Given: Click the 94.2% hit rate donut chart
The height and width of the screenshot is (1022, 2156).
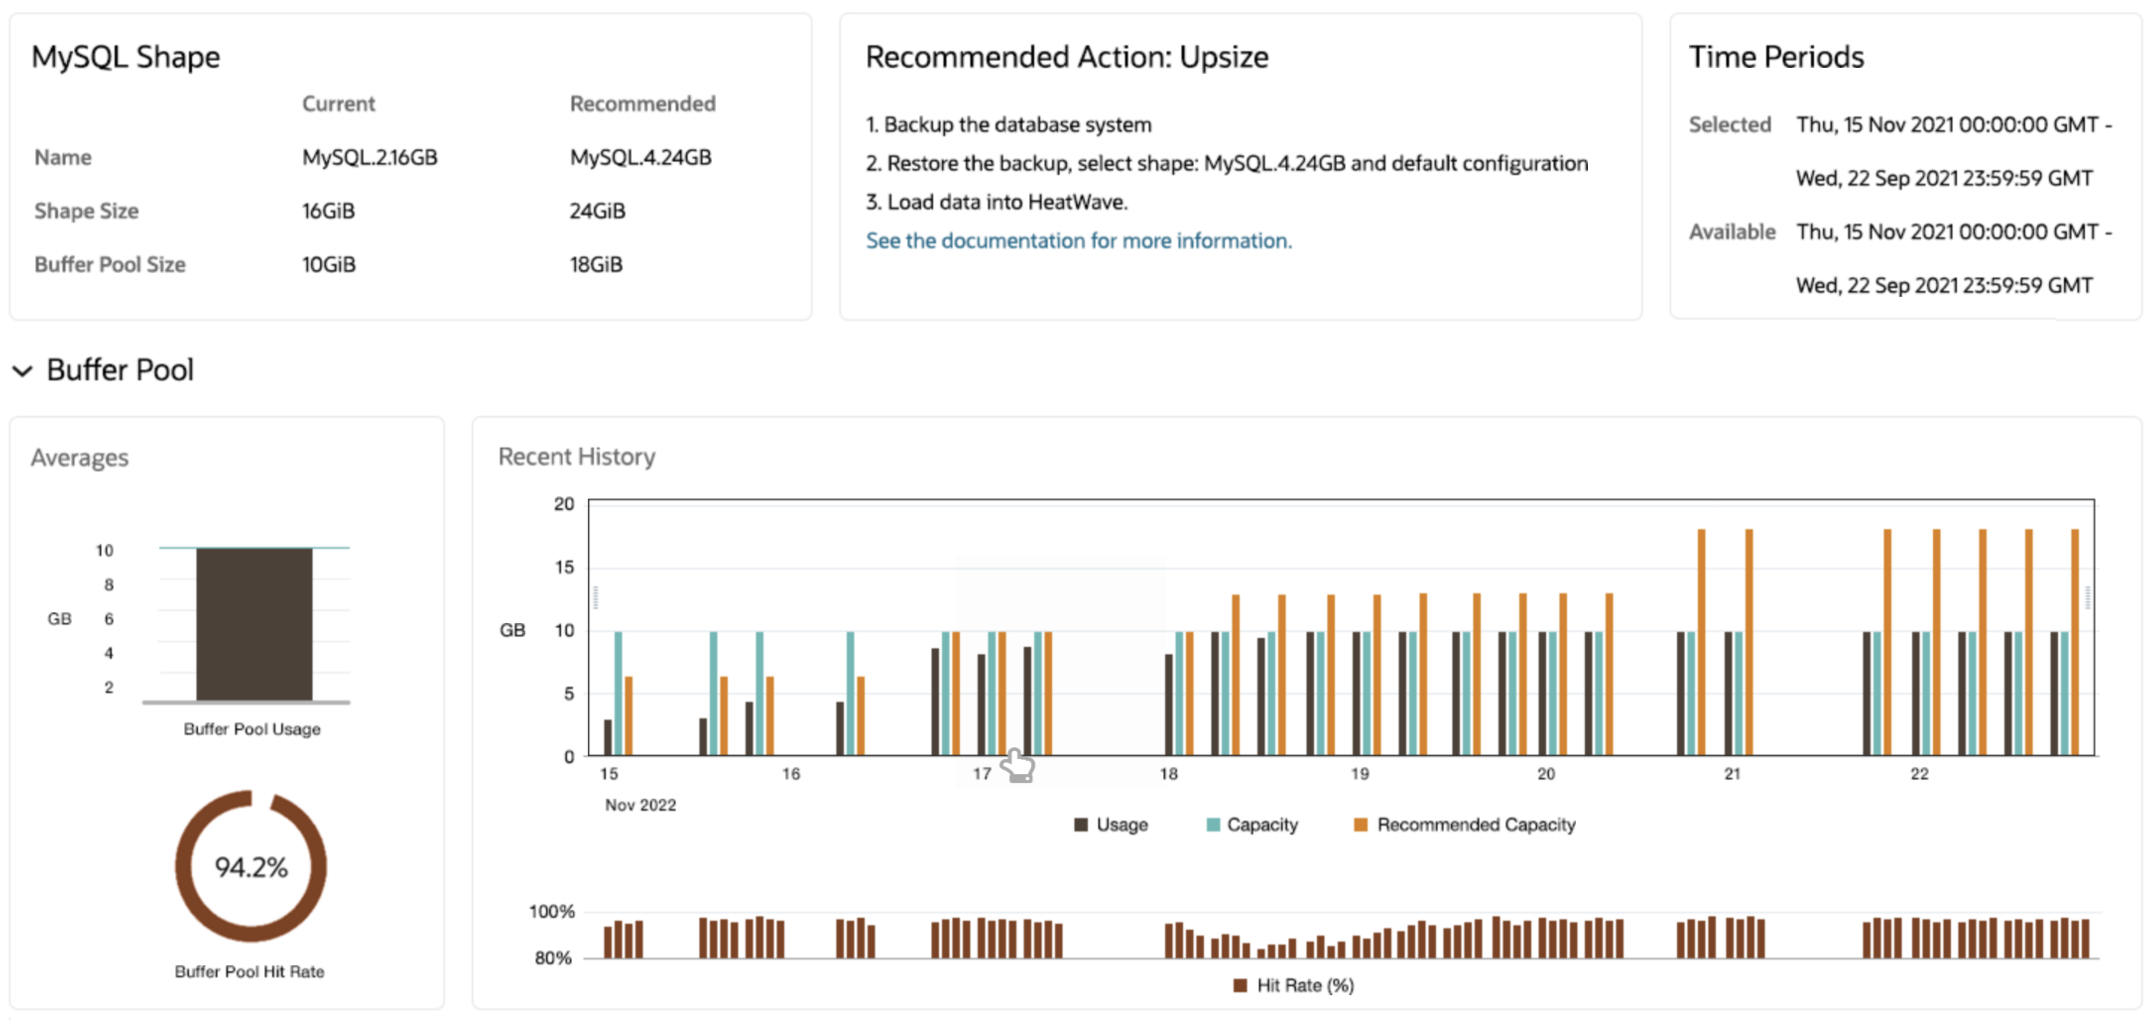Looking at the screenshot, I should point(251,866).
